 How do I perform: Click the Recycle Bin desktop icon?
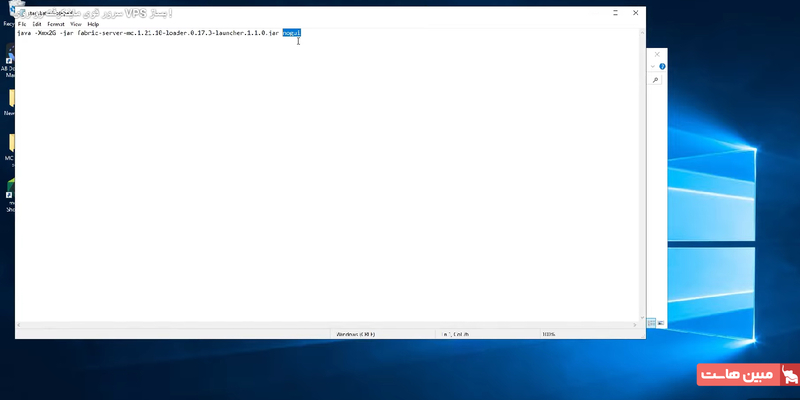tap(8, 12)
